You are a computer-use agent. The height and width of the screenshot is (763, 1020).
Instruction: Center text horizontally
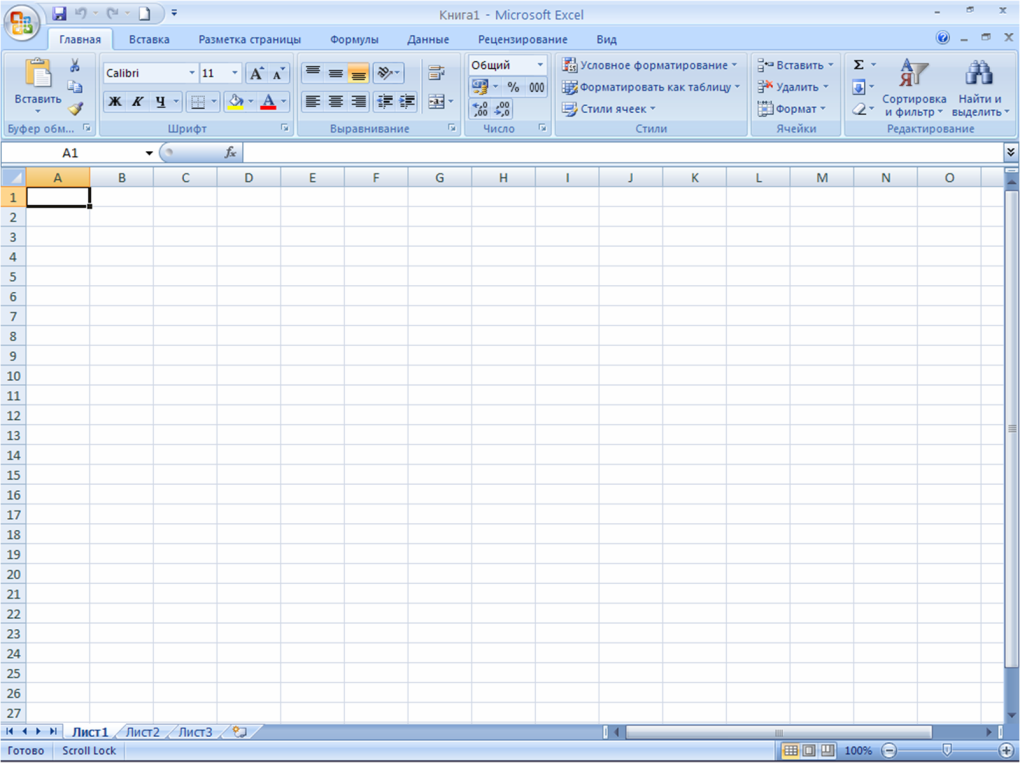(x=335, y=101)
